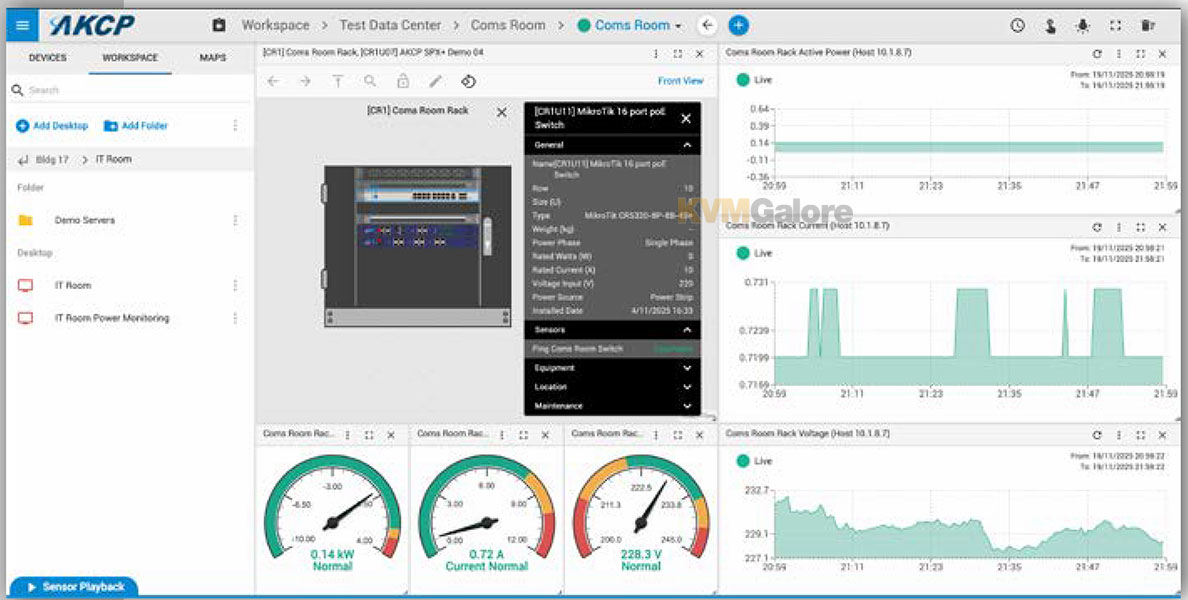The width and height of the screenshot is (1188, 600).
Task: Switch to the Maps tab
Action: [212, 58]
